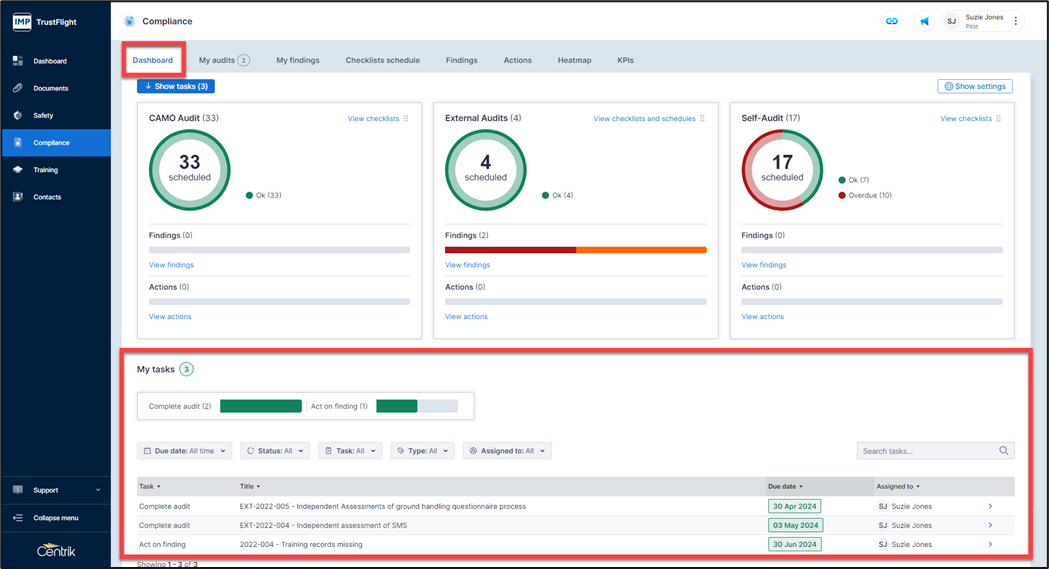Click the Training graduation cap icon
Screen dimensions: 1049x569
click(x=18, y=170)
